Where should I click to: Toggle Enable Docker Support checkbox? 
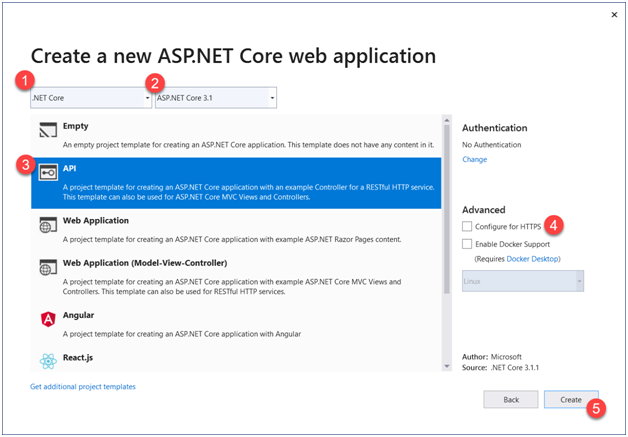coord(468,244)
